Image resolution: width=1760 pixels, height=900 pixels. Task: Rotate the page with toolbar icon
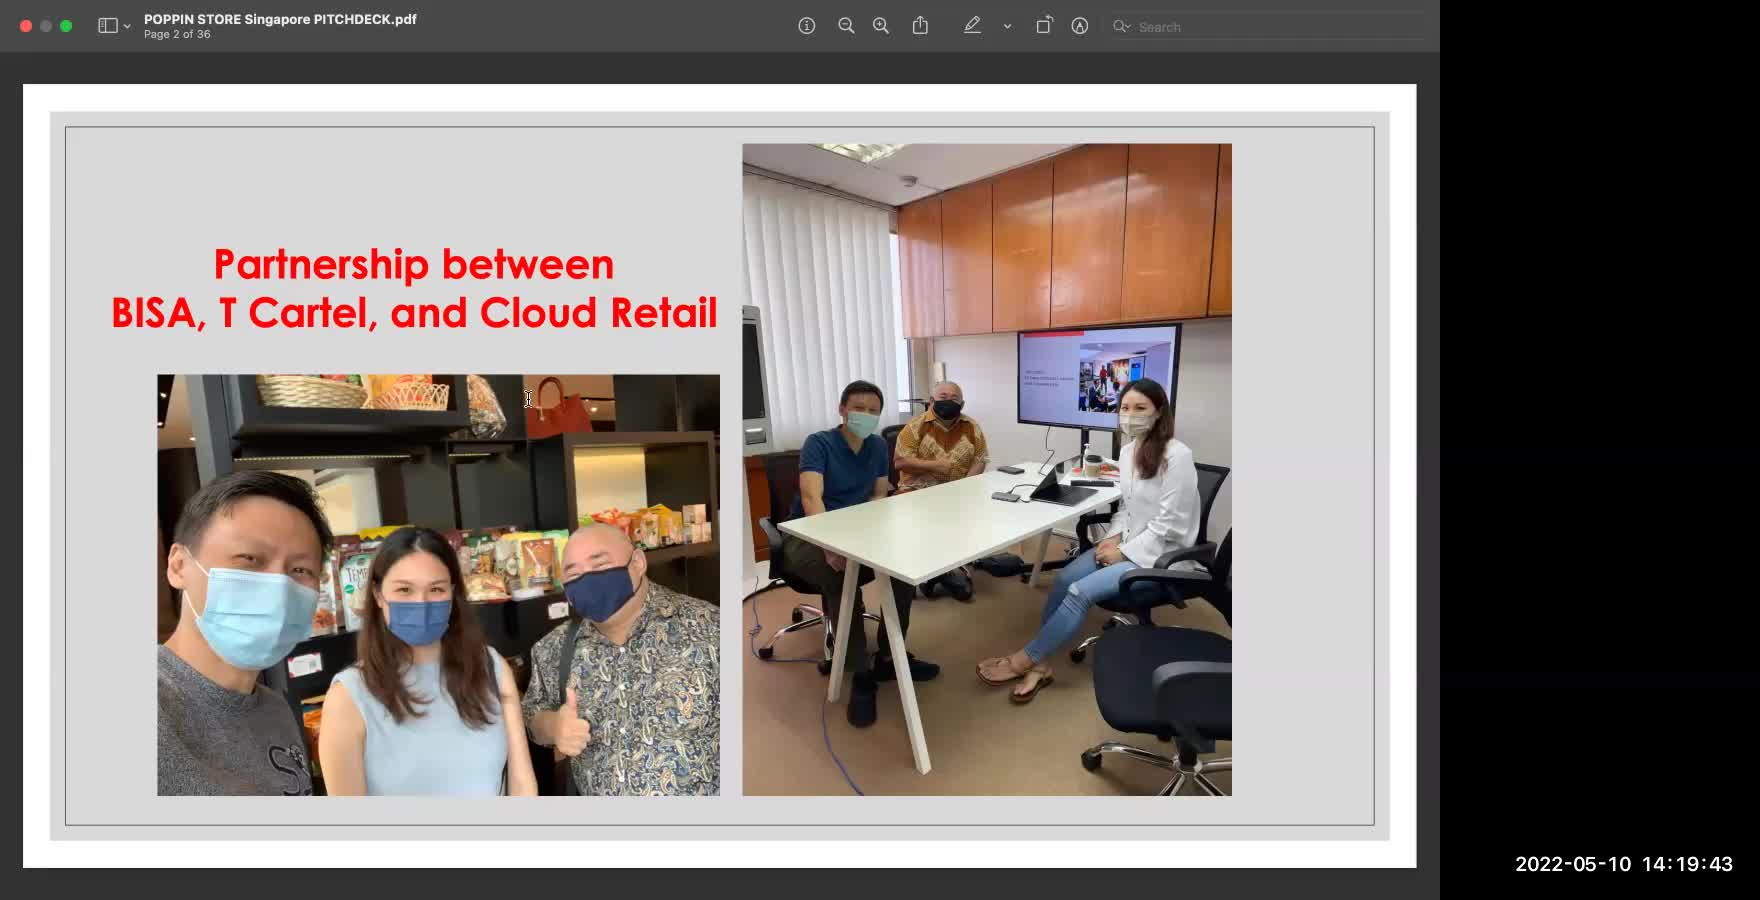[x=1044, y=26]
